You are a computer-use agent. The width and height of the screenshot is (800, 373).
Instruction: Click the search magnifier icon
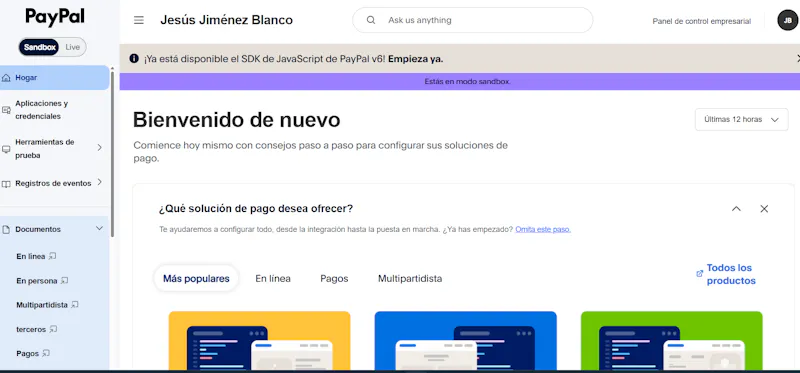coord(371,20)
